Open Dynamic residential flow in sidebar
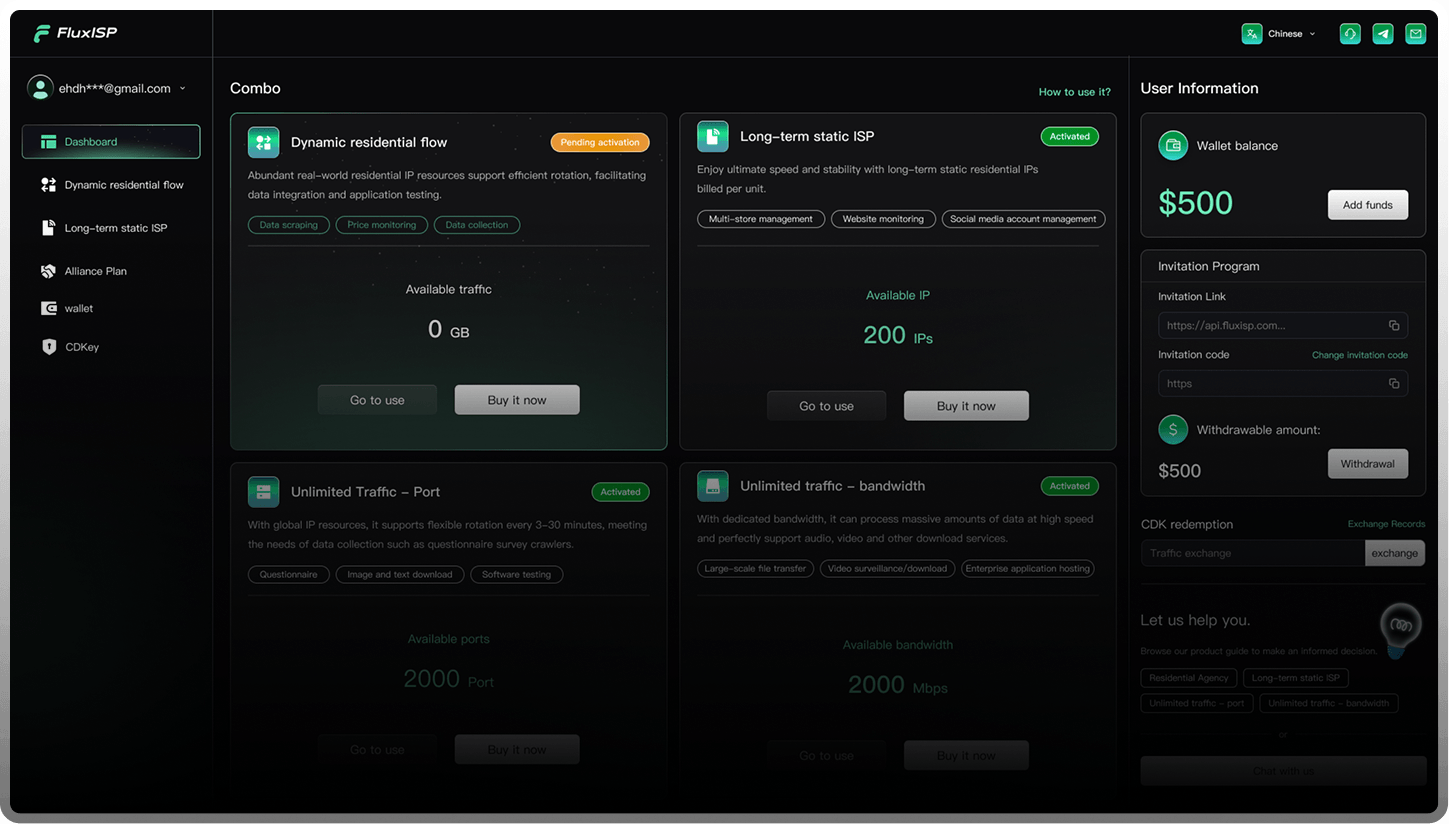Screen dimensions: 1449x824 pos(123,185)
